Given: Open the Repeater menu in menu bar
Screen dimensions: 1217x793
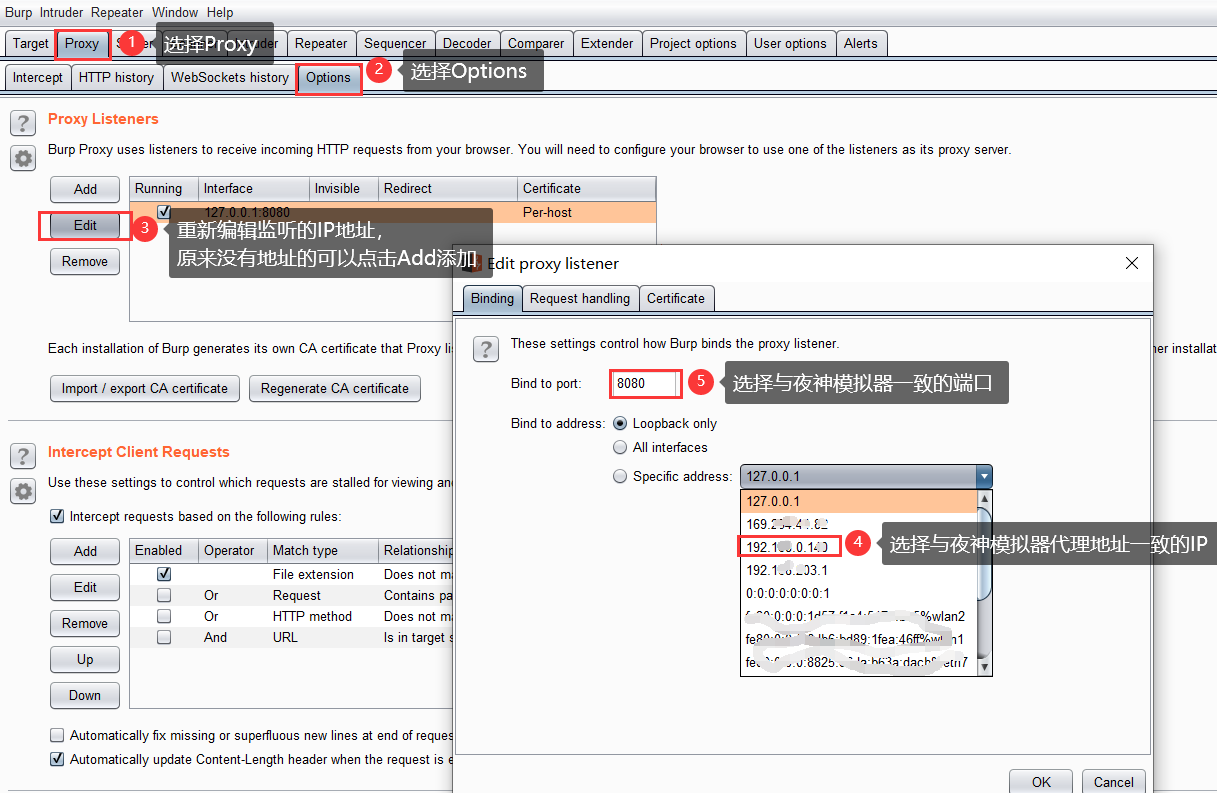Looking at the screenshot, I should click(117, 12).
